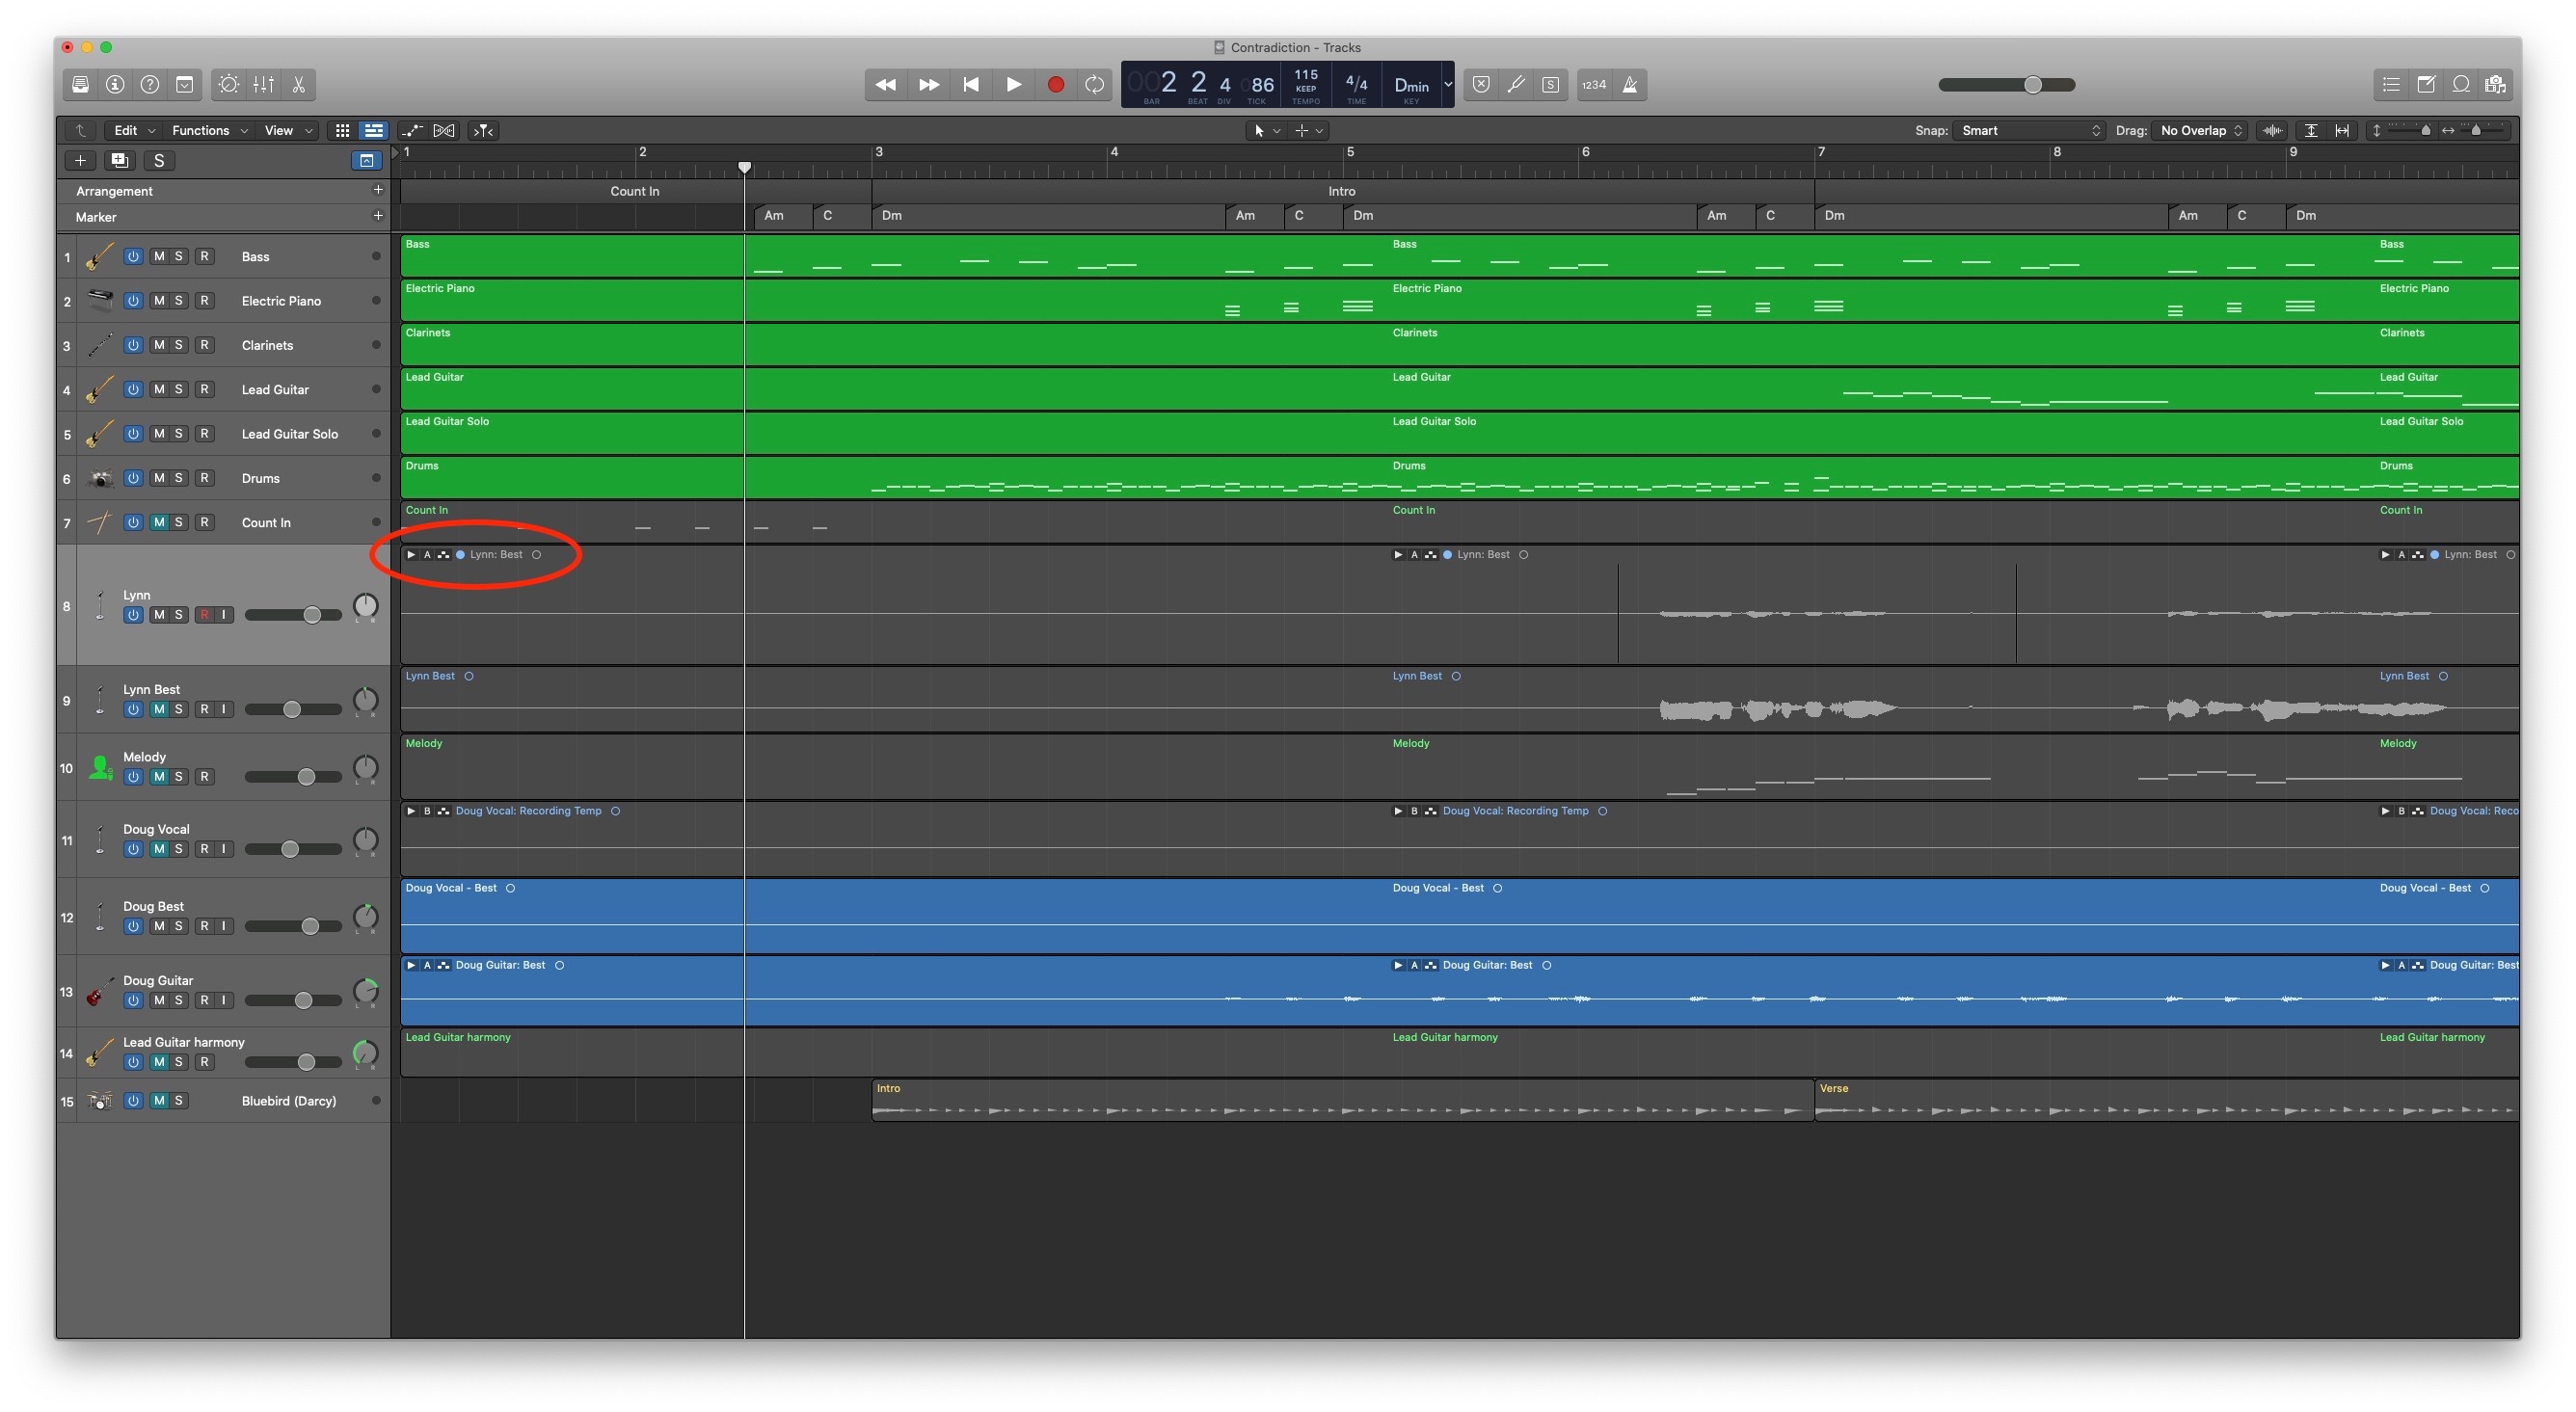2576x1412 pixels.
Task: Open the Functions menu
Action: coord(208,131)
